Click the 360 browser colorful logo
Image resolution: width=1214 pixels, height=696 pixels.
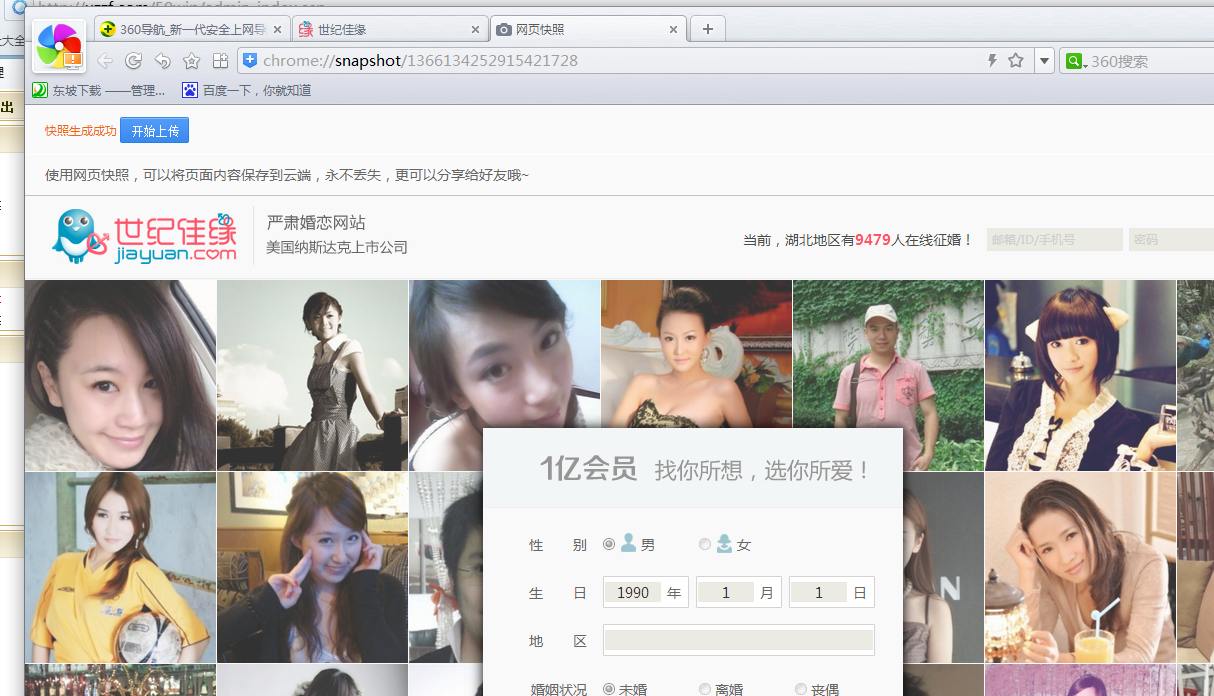(59, 46)
